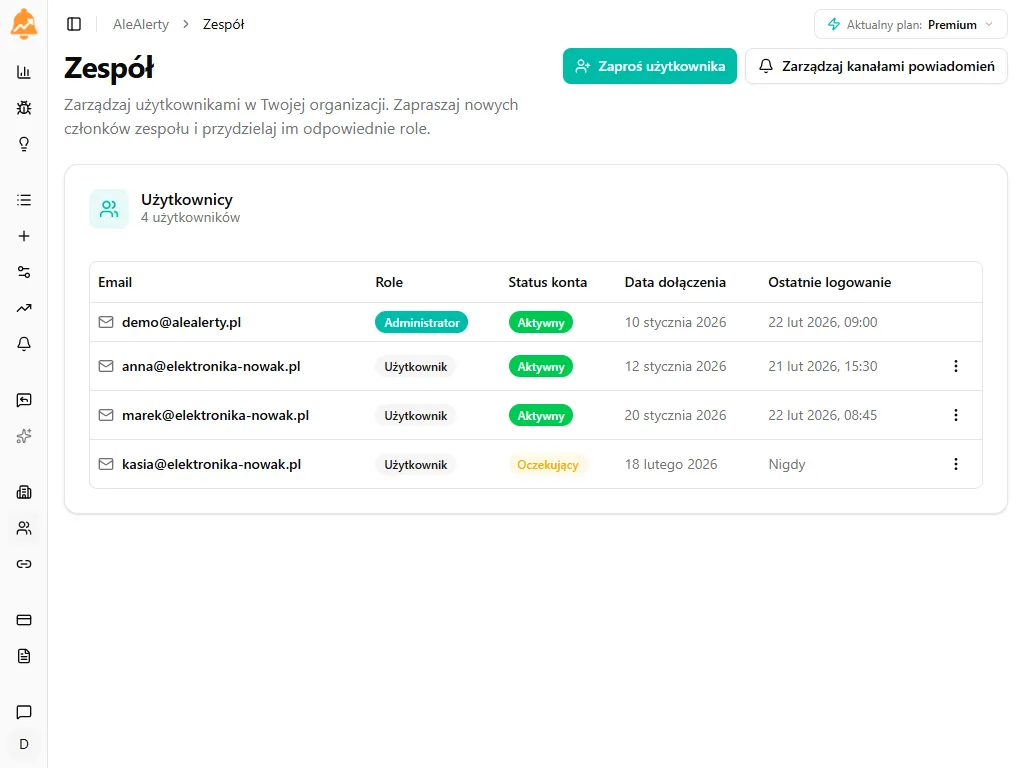Open the building icon in the sidebar
Viewport: 1024px width, 768px height.
24,492
